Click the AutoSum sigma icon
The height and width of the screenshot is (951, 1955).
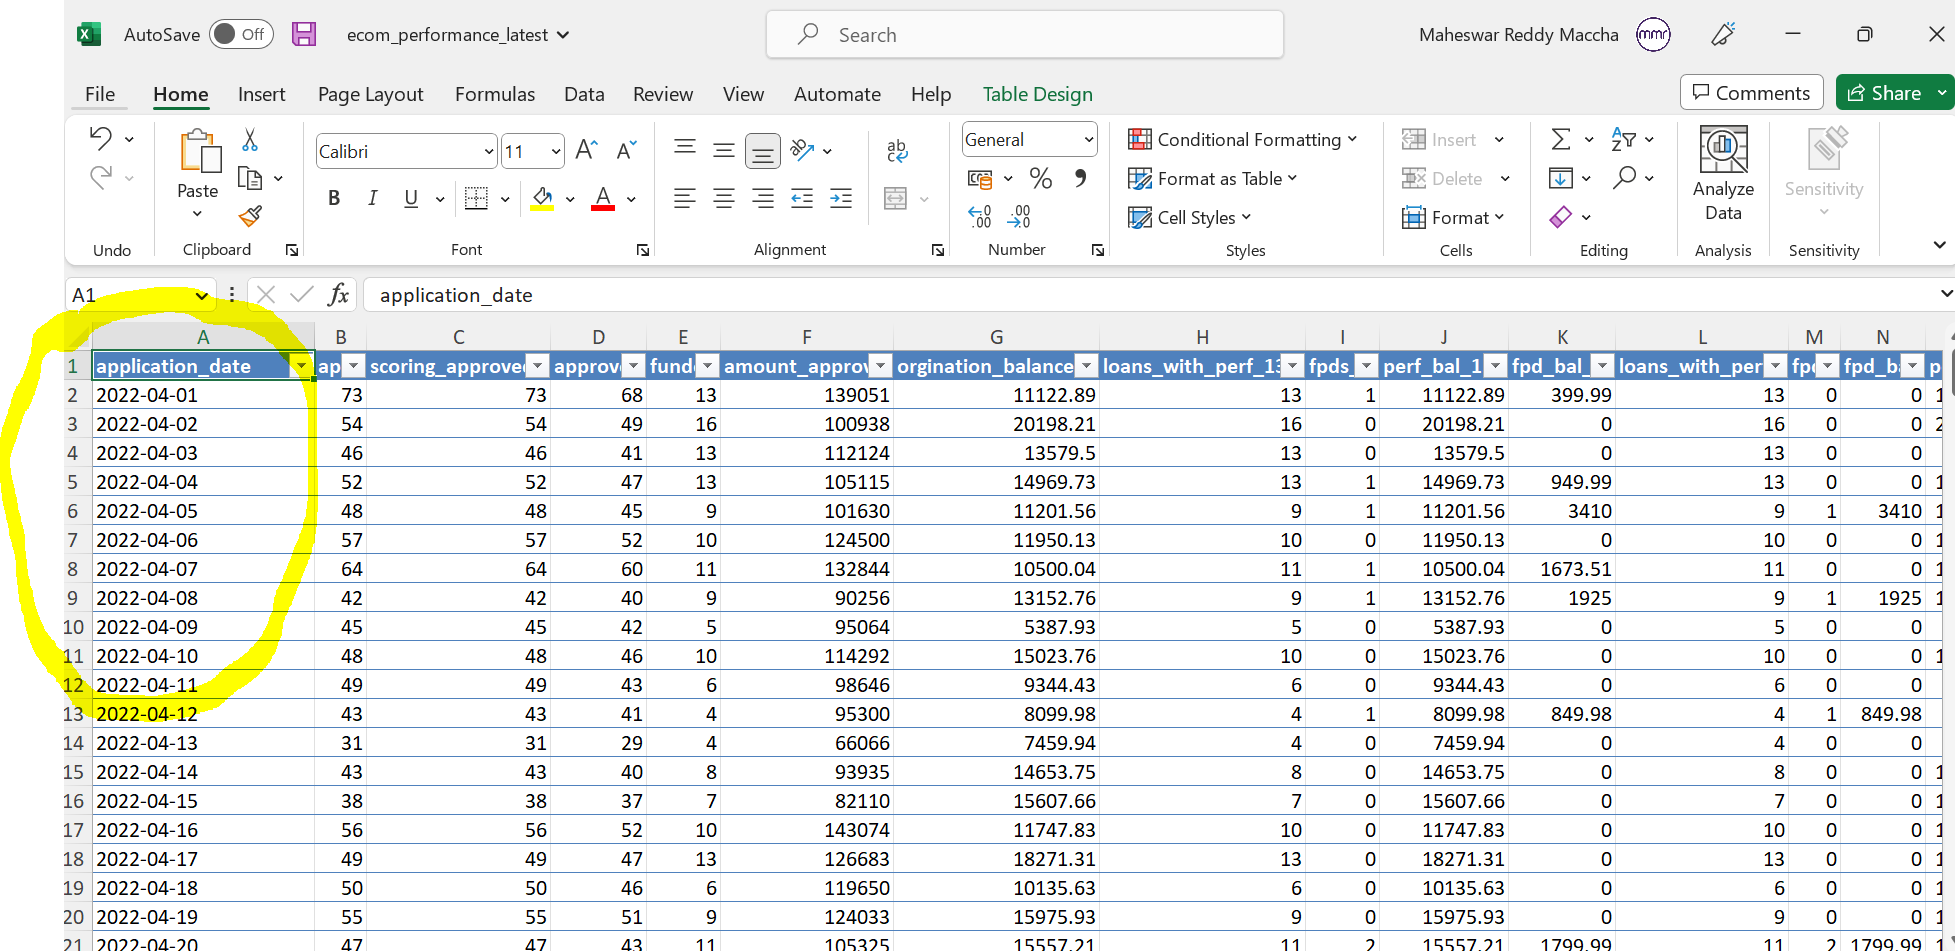click(1560, 139)
